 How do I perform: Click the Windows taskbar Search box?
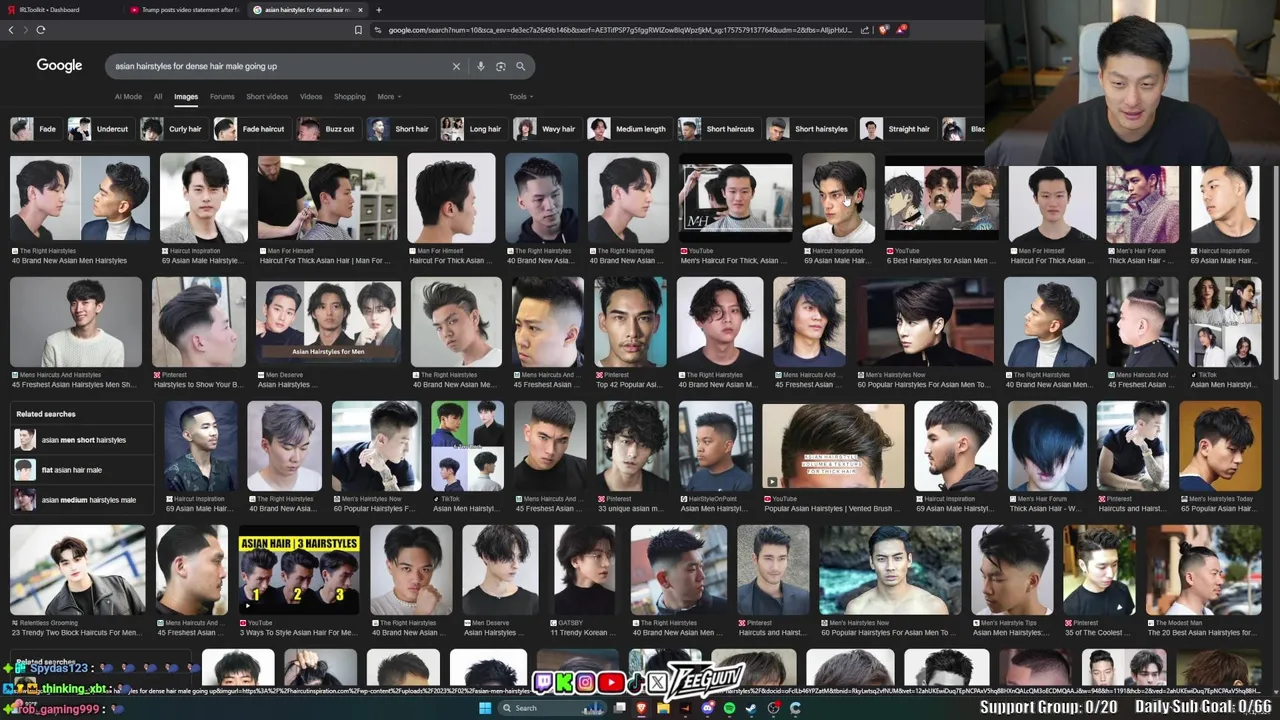552,708
